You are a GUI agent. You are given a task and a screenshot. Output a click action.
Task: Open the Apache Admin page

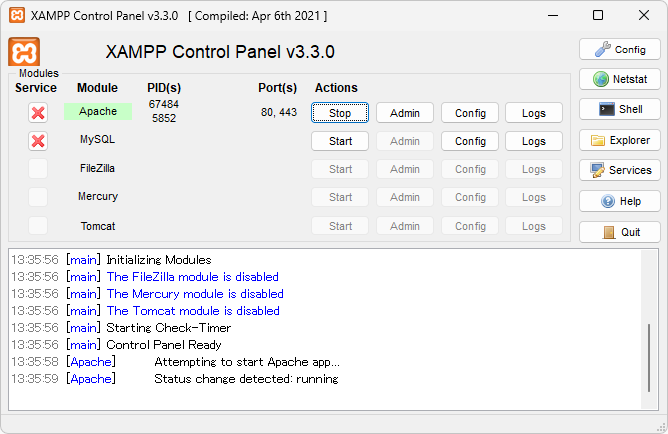(x=405, y=113)
